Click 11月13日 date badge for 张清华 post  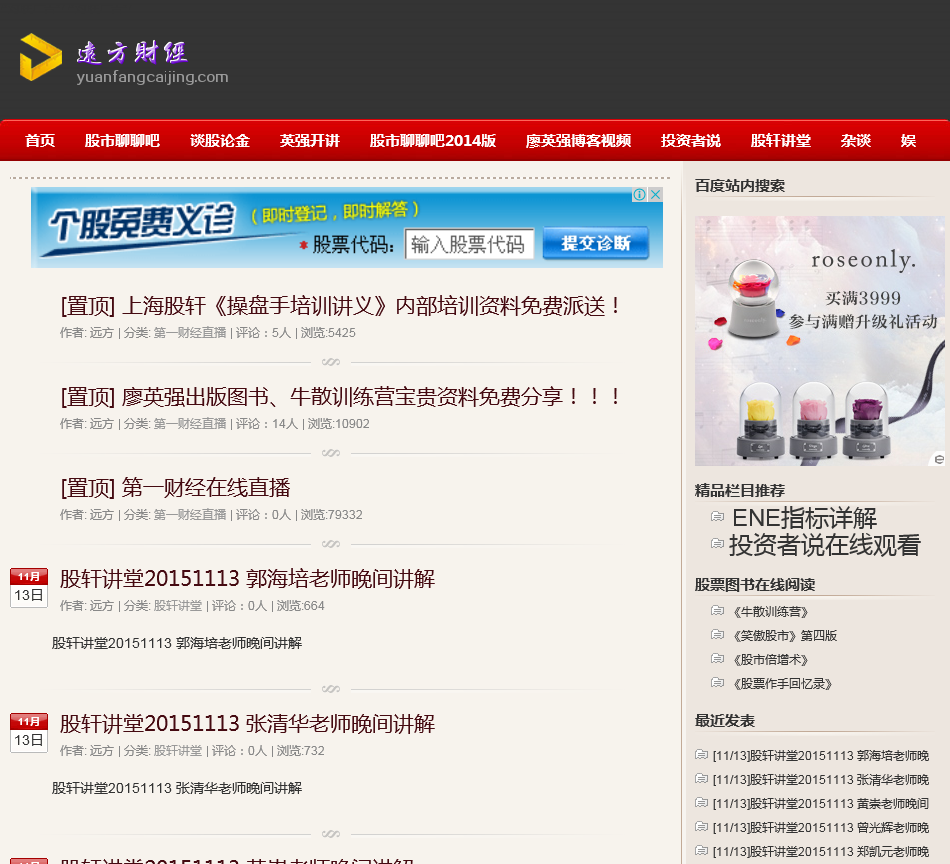coord(28,733)
